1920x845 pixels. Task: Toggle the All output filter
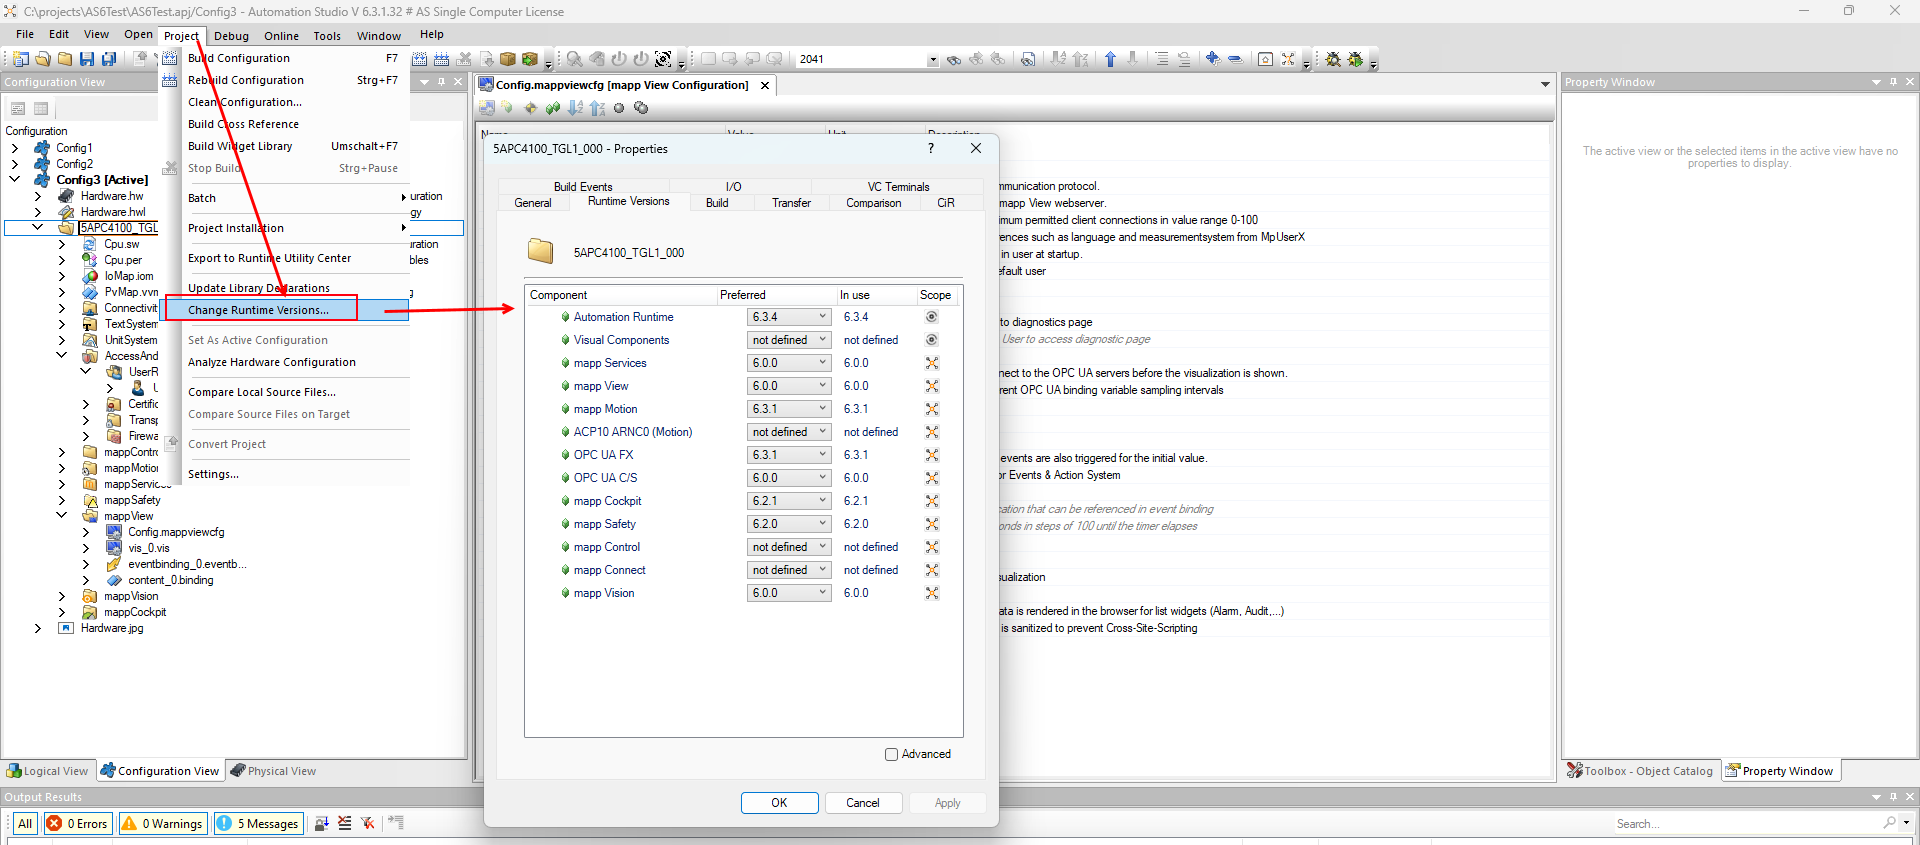click(x=25, y=823)
